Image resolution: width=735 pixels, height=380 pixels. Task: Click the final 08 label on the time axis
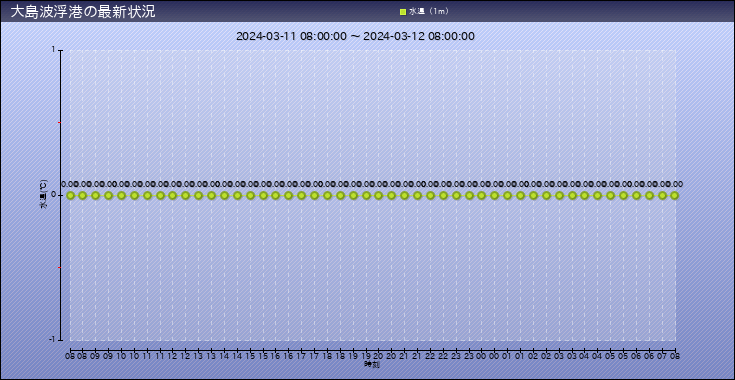coord(675,357)
